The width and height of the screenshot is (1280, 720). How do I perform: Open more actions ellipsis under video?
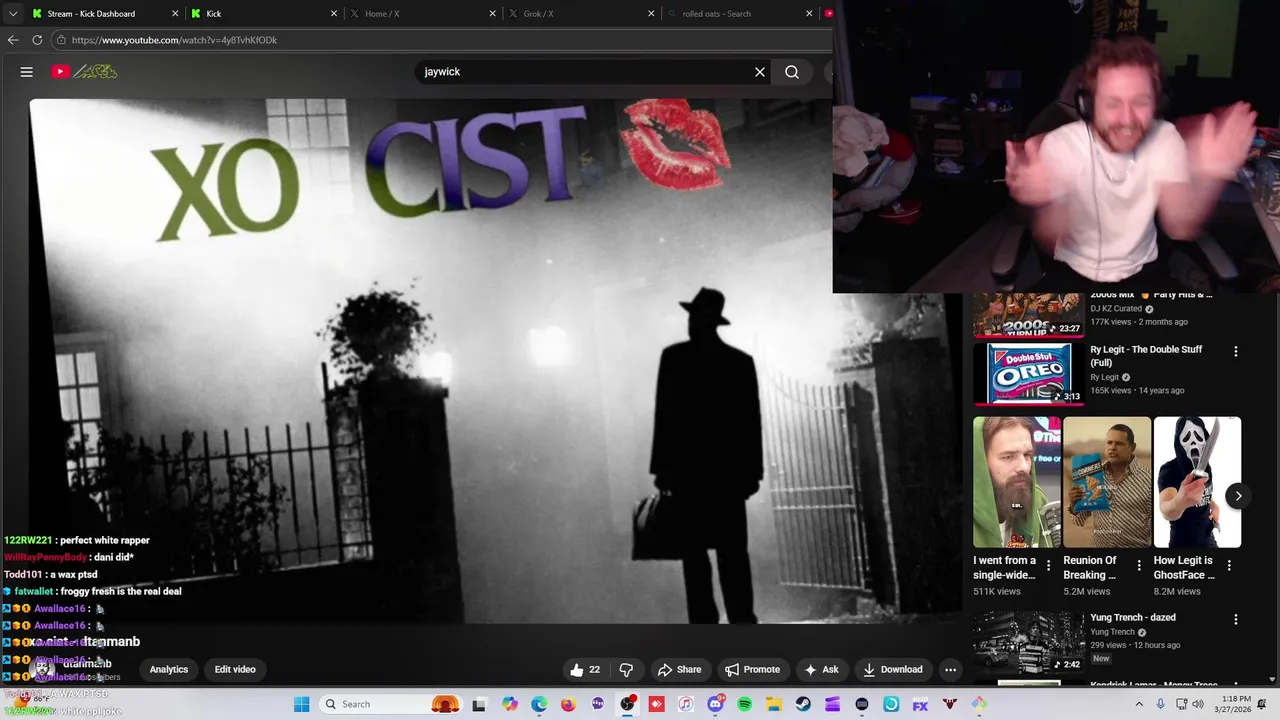[951, 670]
